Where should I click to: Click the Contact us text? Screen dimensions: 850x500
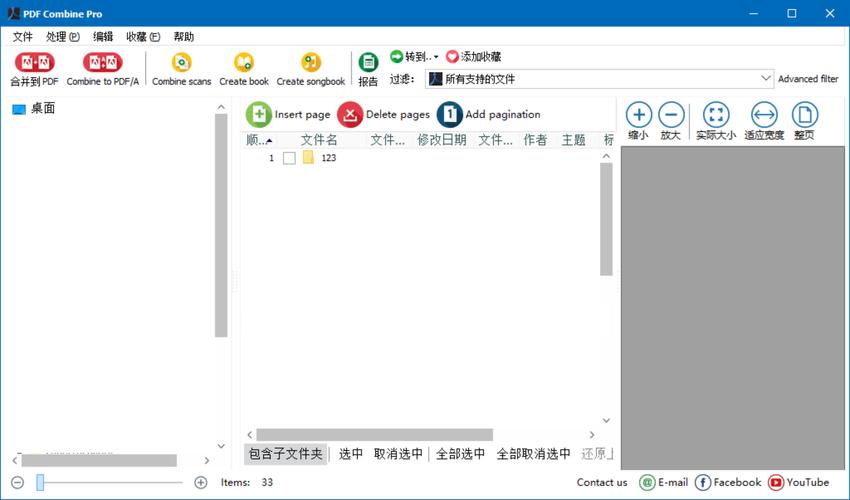(602, 482)
